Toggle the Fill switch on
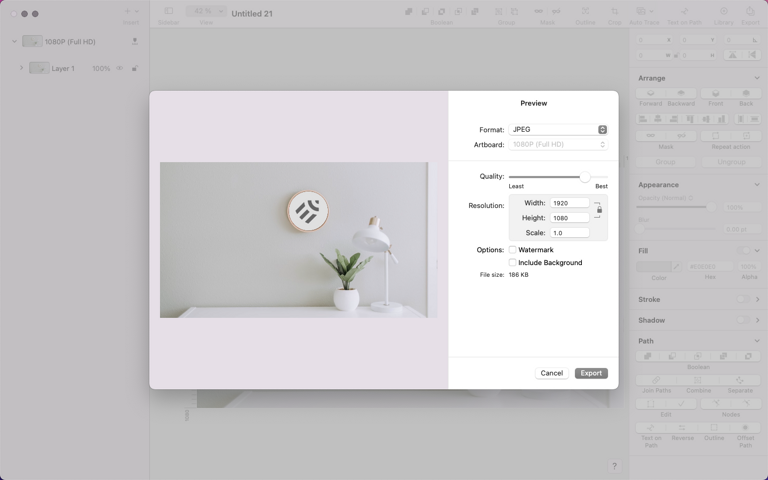 pos(744,251)
